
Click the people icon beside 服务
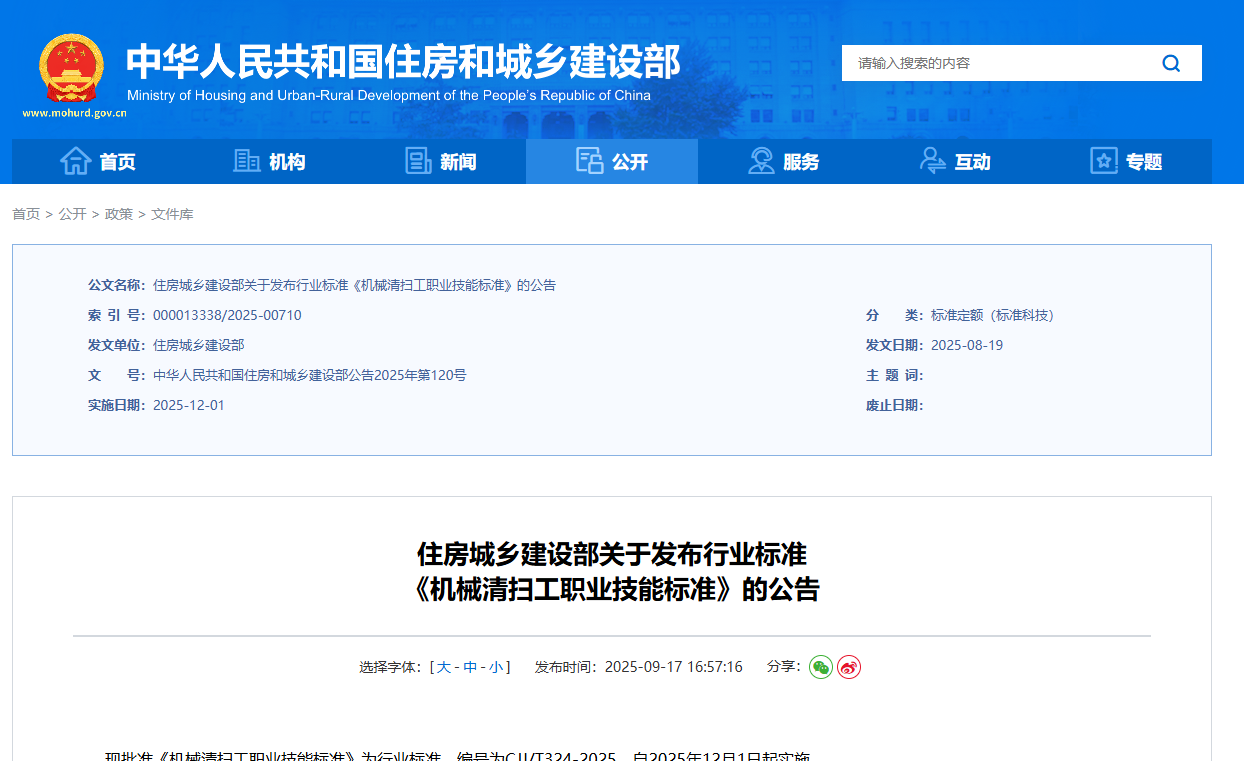760,161
